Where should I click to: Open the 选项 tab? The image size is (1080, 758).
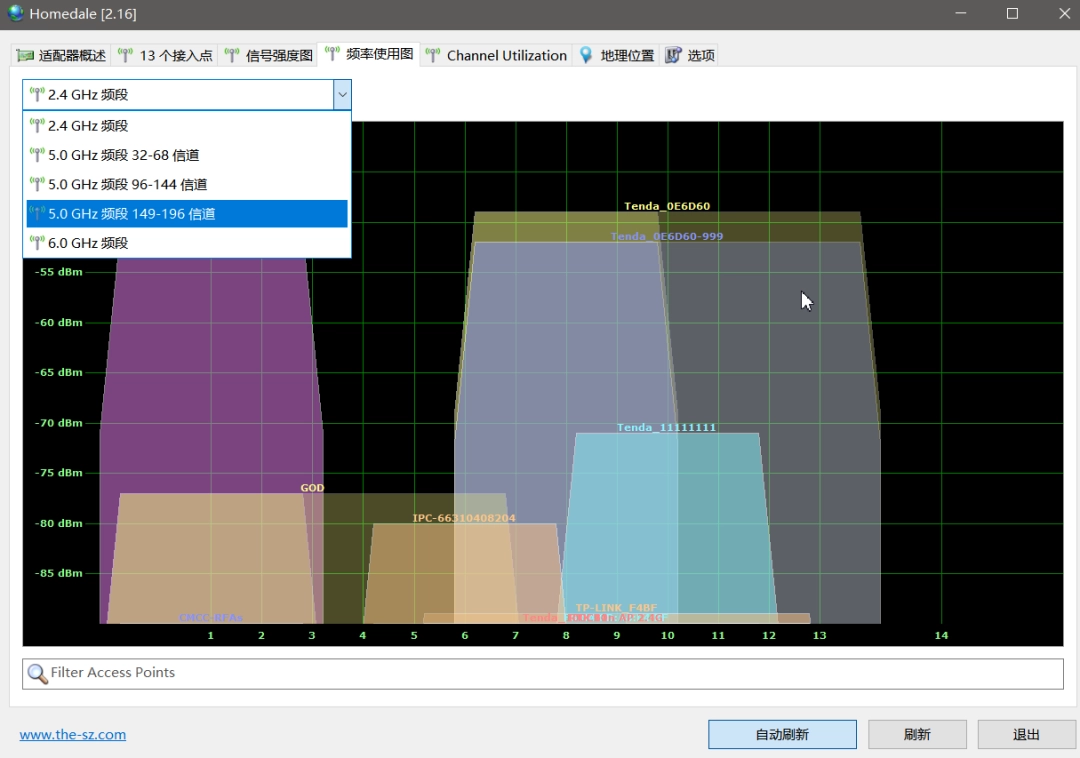690,55
